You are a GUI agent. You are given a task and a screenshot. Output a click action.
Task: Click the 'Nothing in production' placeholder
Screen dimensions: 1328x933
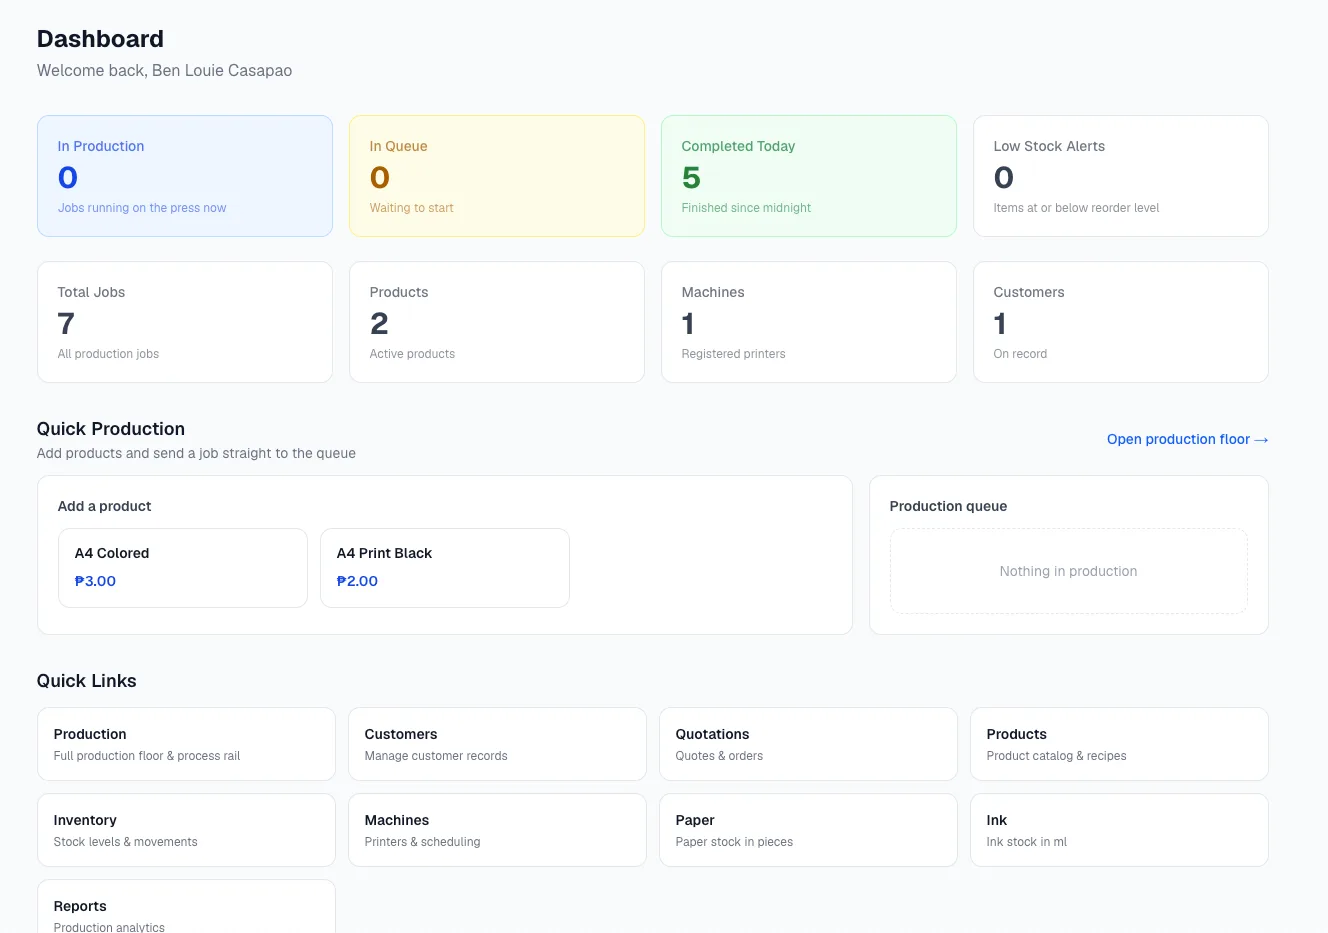point(1068,571)
